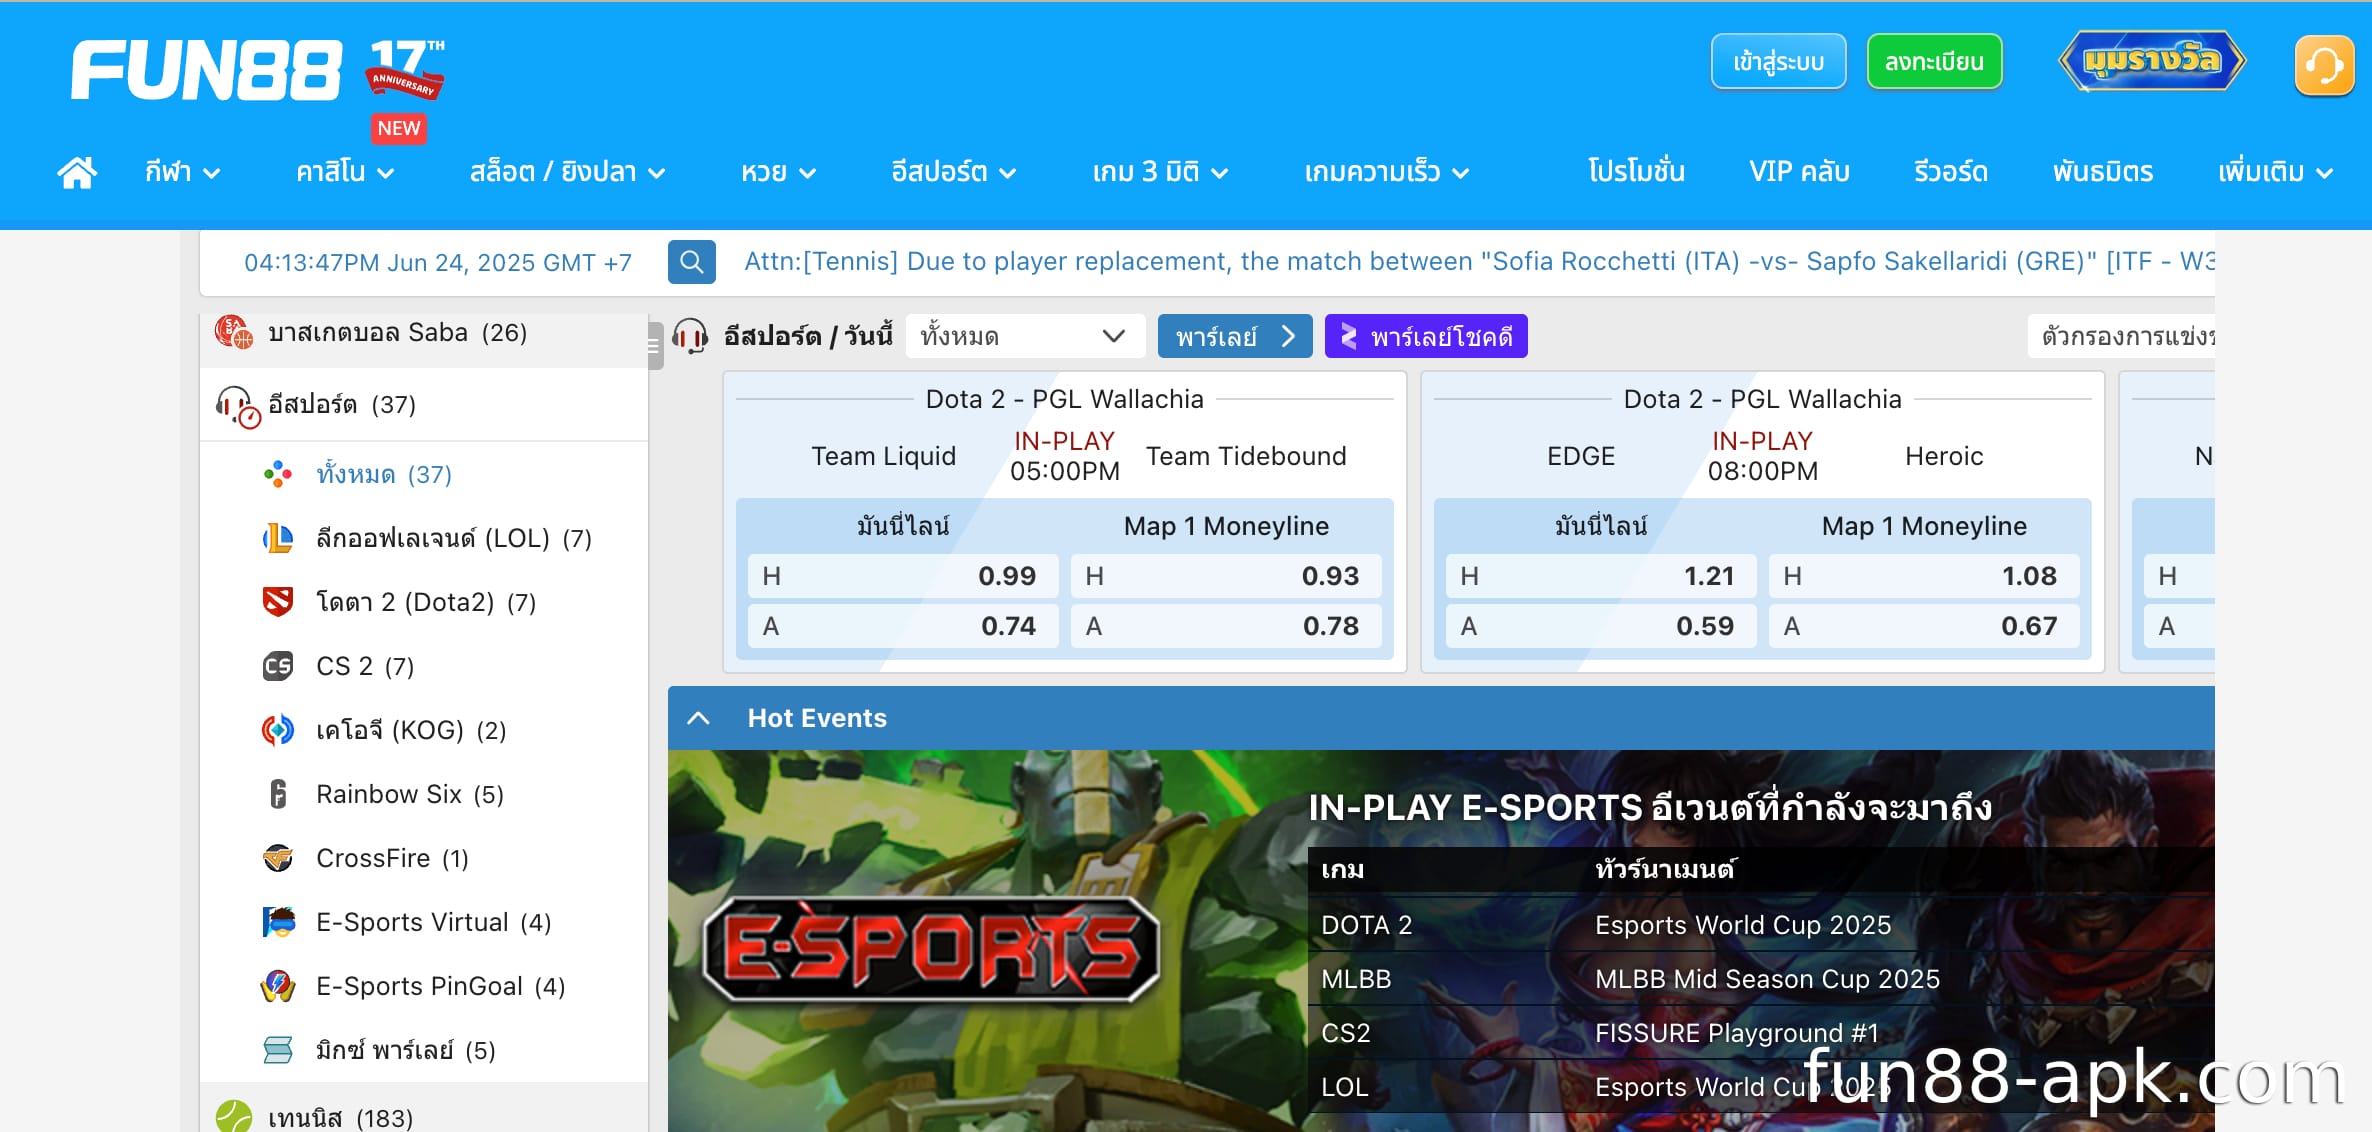Bet EDGE moneyline home odds 1.21

click(1601, 576)
